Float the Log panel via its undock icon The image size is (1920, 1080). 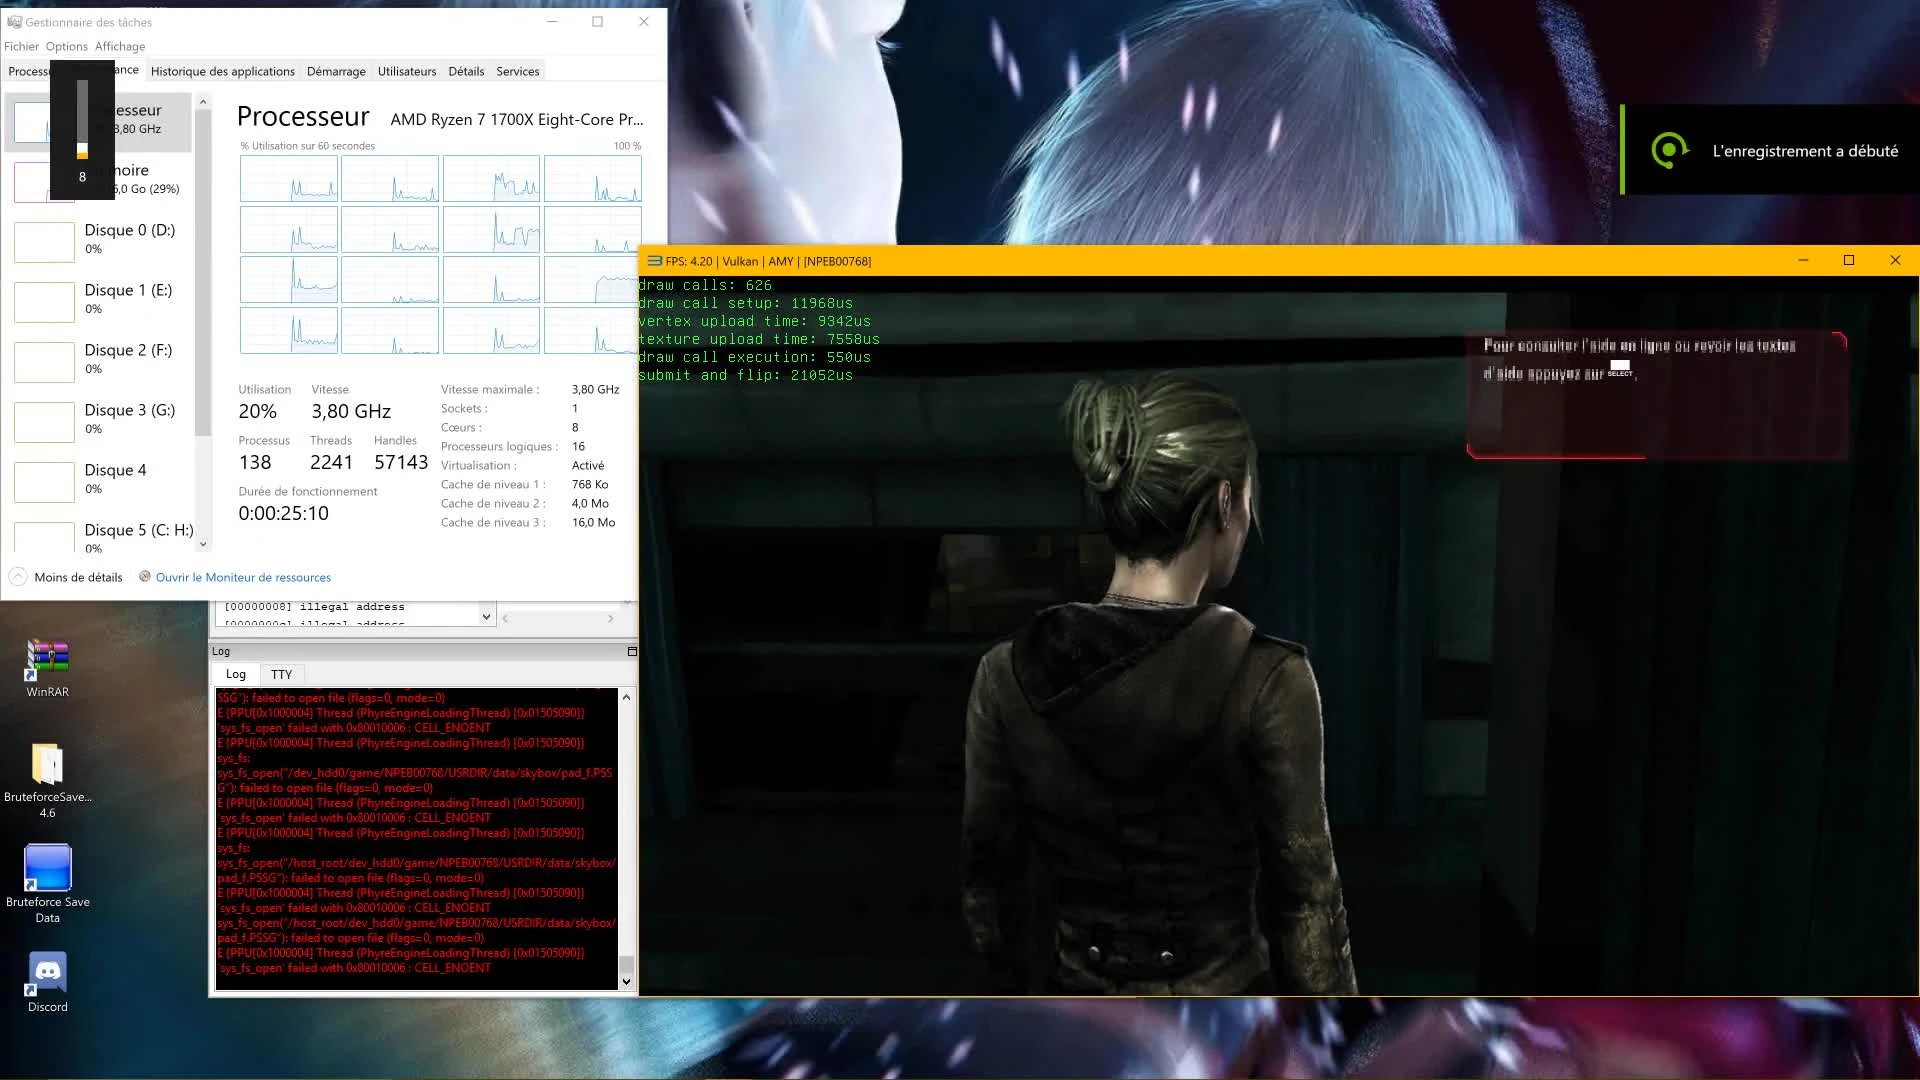tap(632, 650)
